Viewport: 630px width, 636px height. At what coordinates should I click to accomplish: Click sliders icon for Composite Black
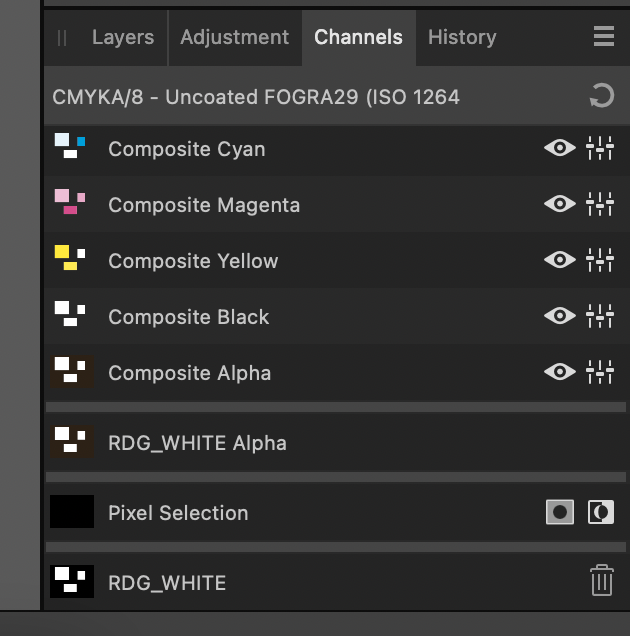tap(600, 316)
